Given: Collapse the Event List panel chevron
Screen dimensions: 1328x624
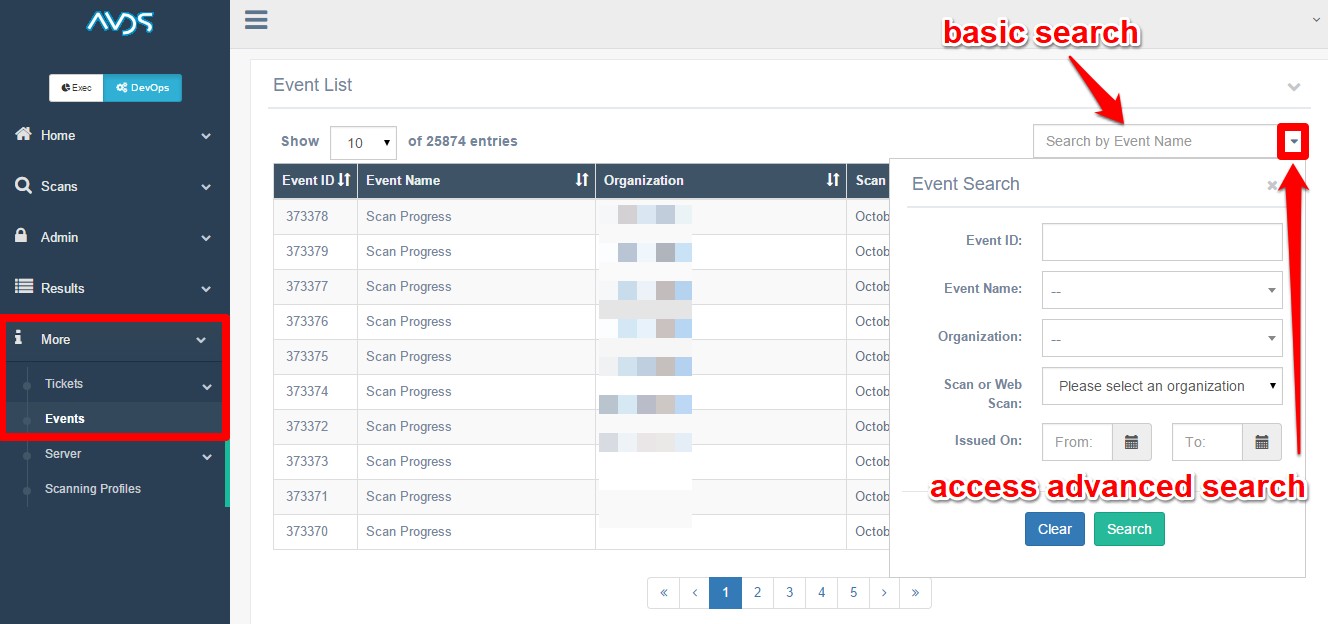Looking at the screenshot, I should [x=1294, y=87].
